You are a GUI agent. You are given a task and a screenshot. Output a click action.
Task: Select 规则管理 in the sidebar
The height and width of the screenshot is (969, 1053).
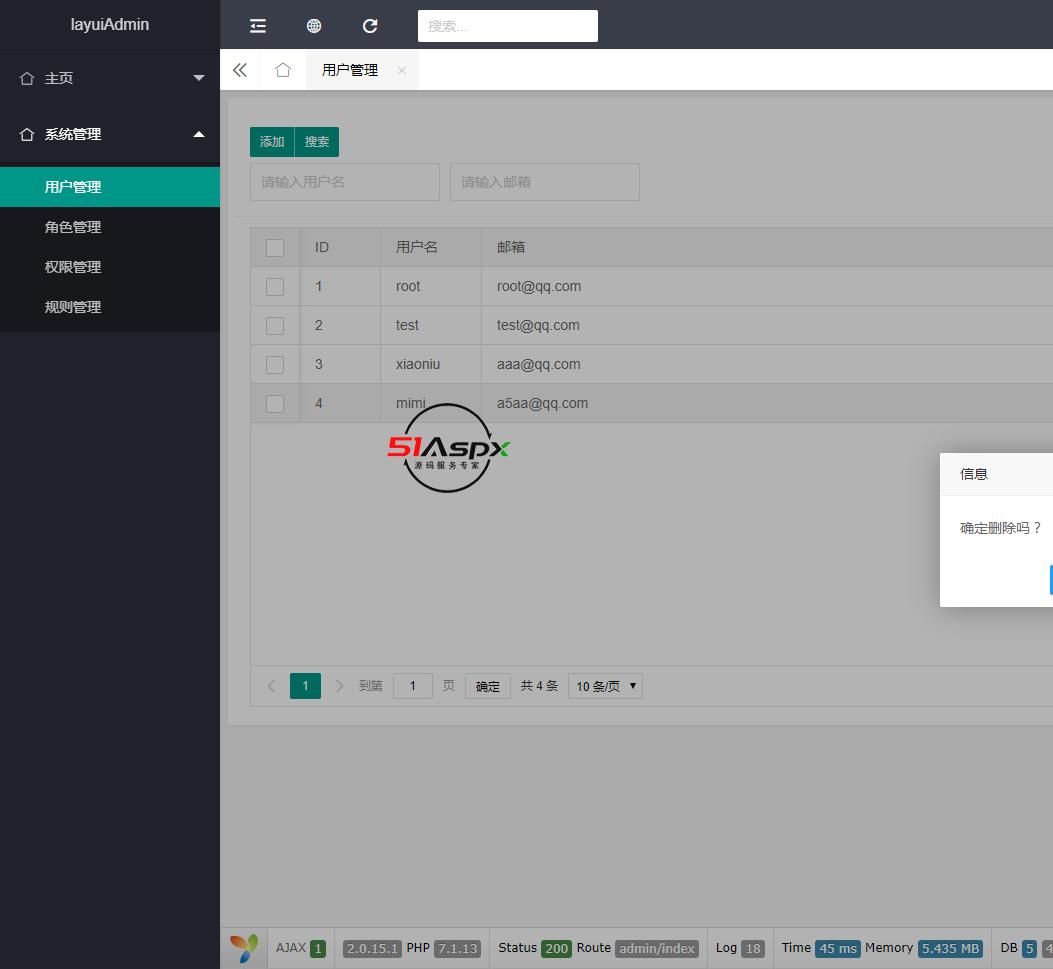point(109,307)
